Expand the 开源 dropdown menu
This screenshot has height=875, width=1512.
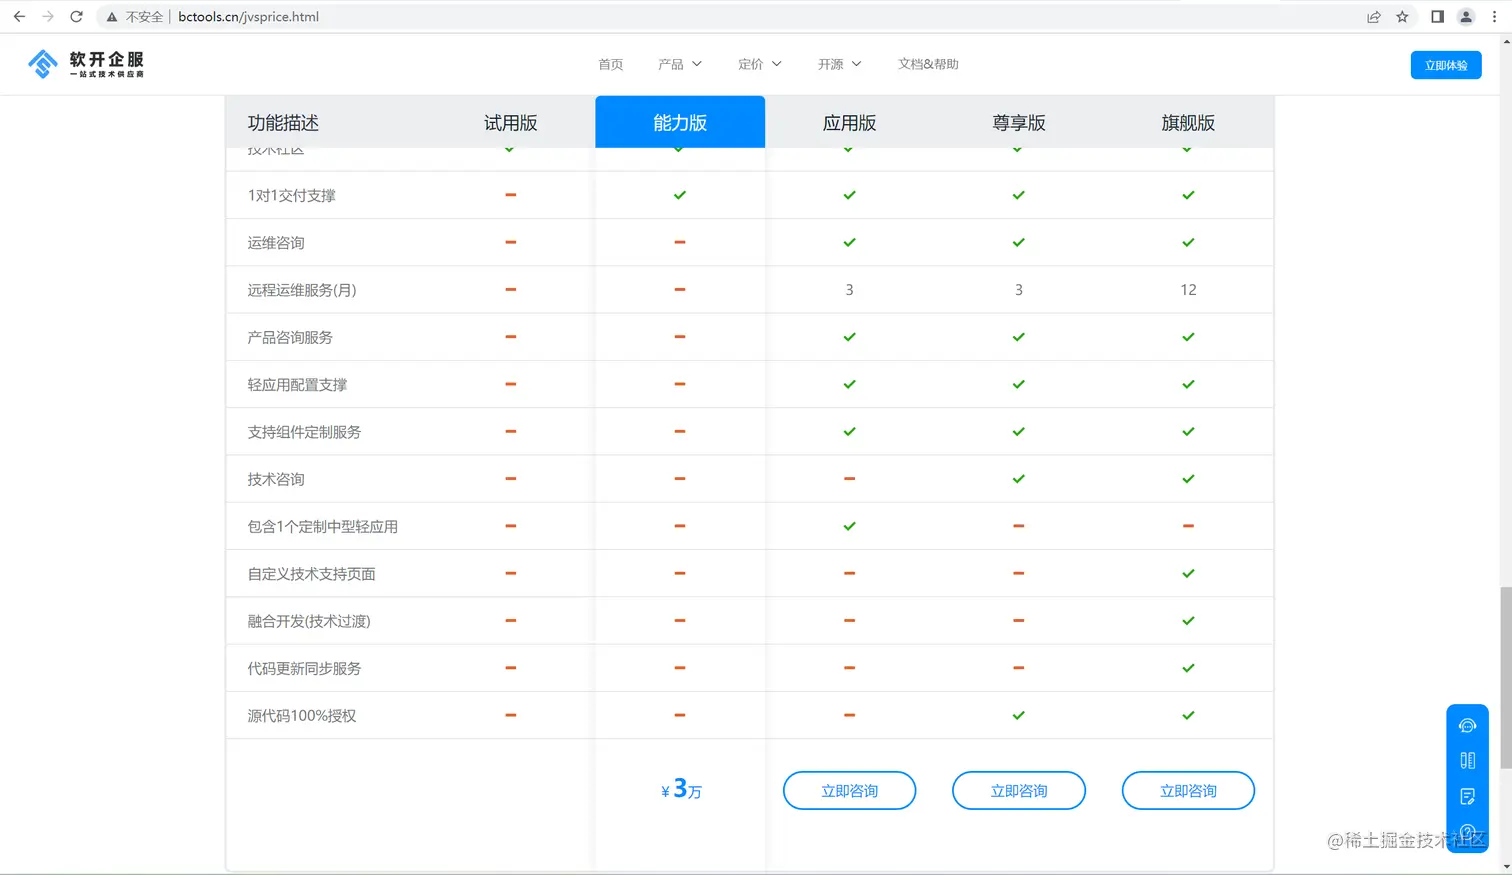[840, 64]
